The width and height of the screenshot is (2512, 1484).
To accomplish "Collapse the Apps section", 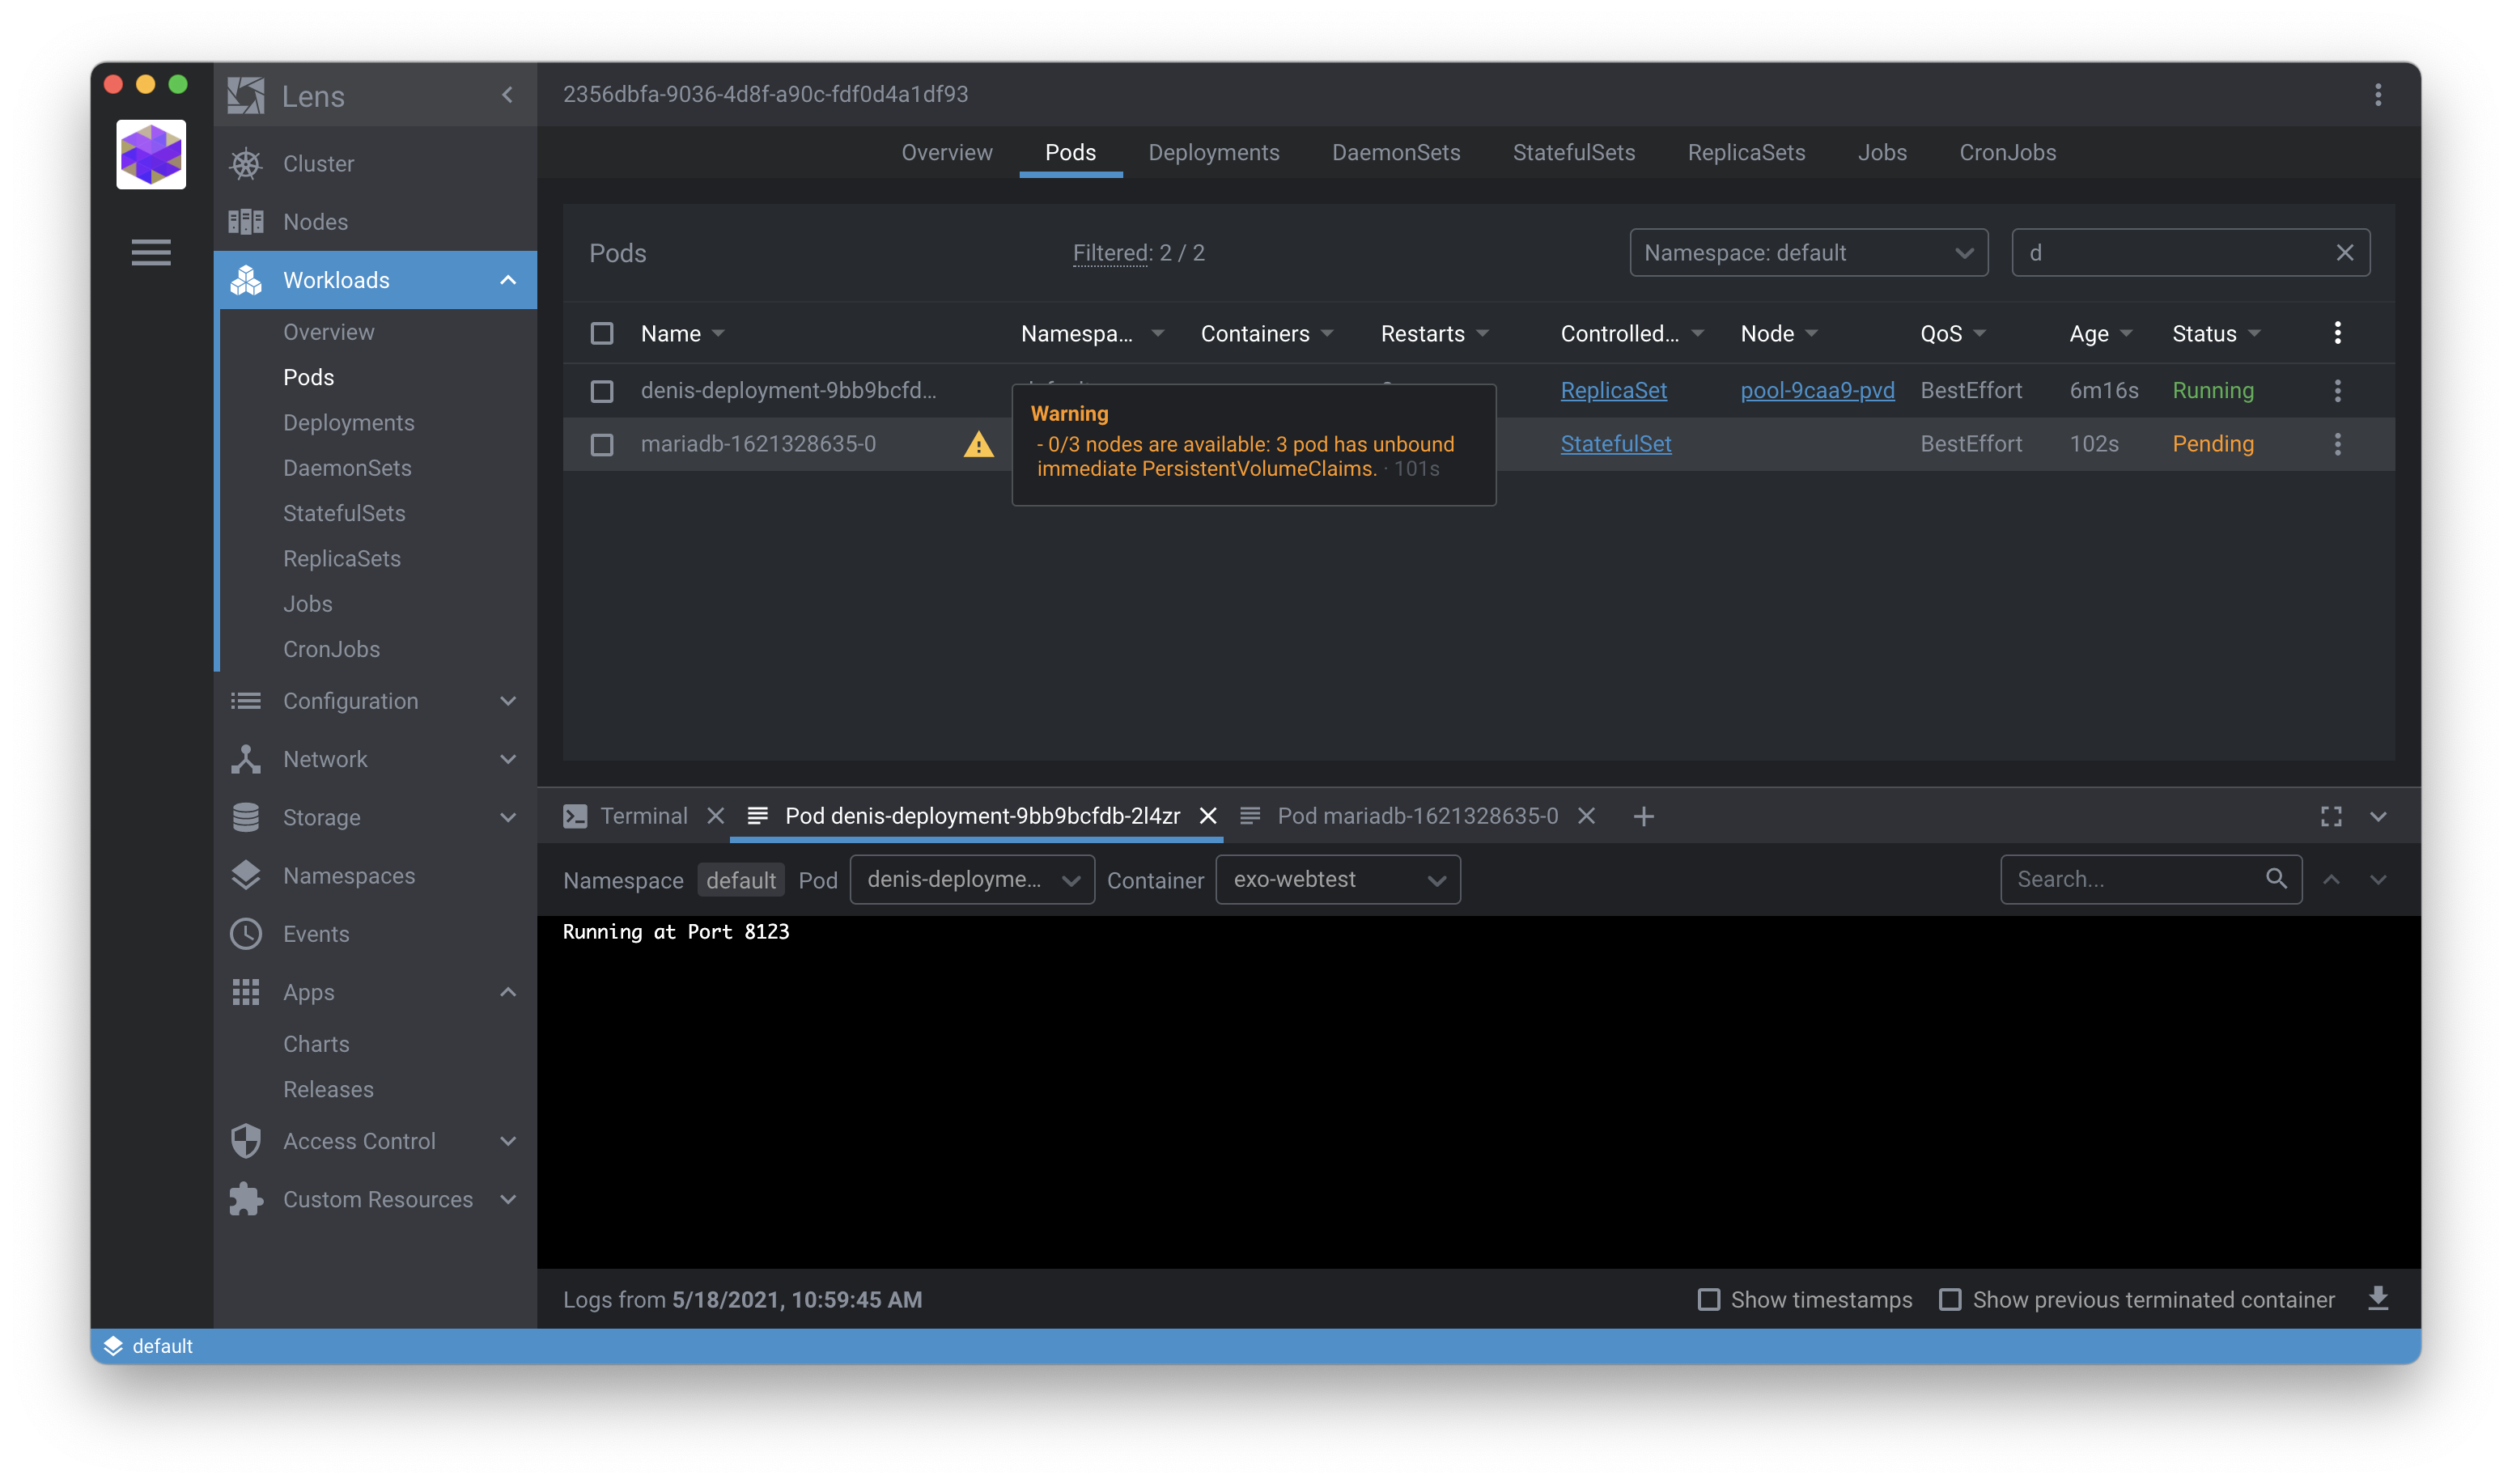I will [x=508, y=992].
